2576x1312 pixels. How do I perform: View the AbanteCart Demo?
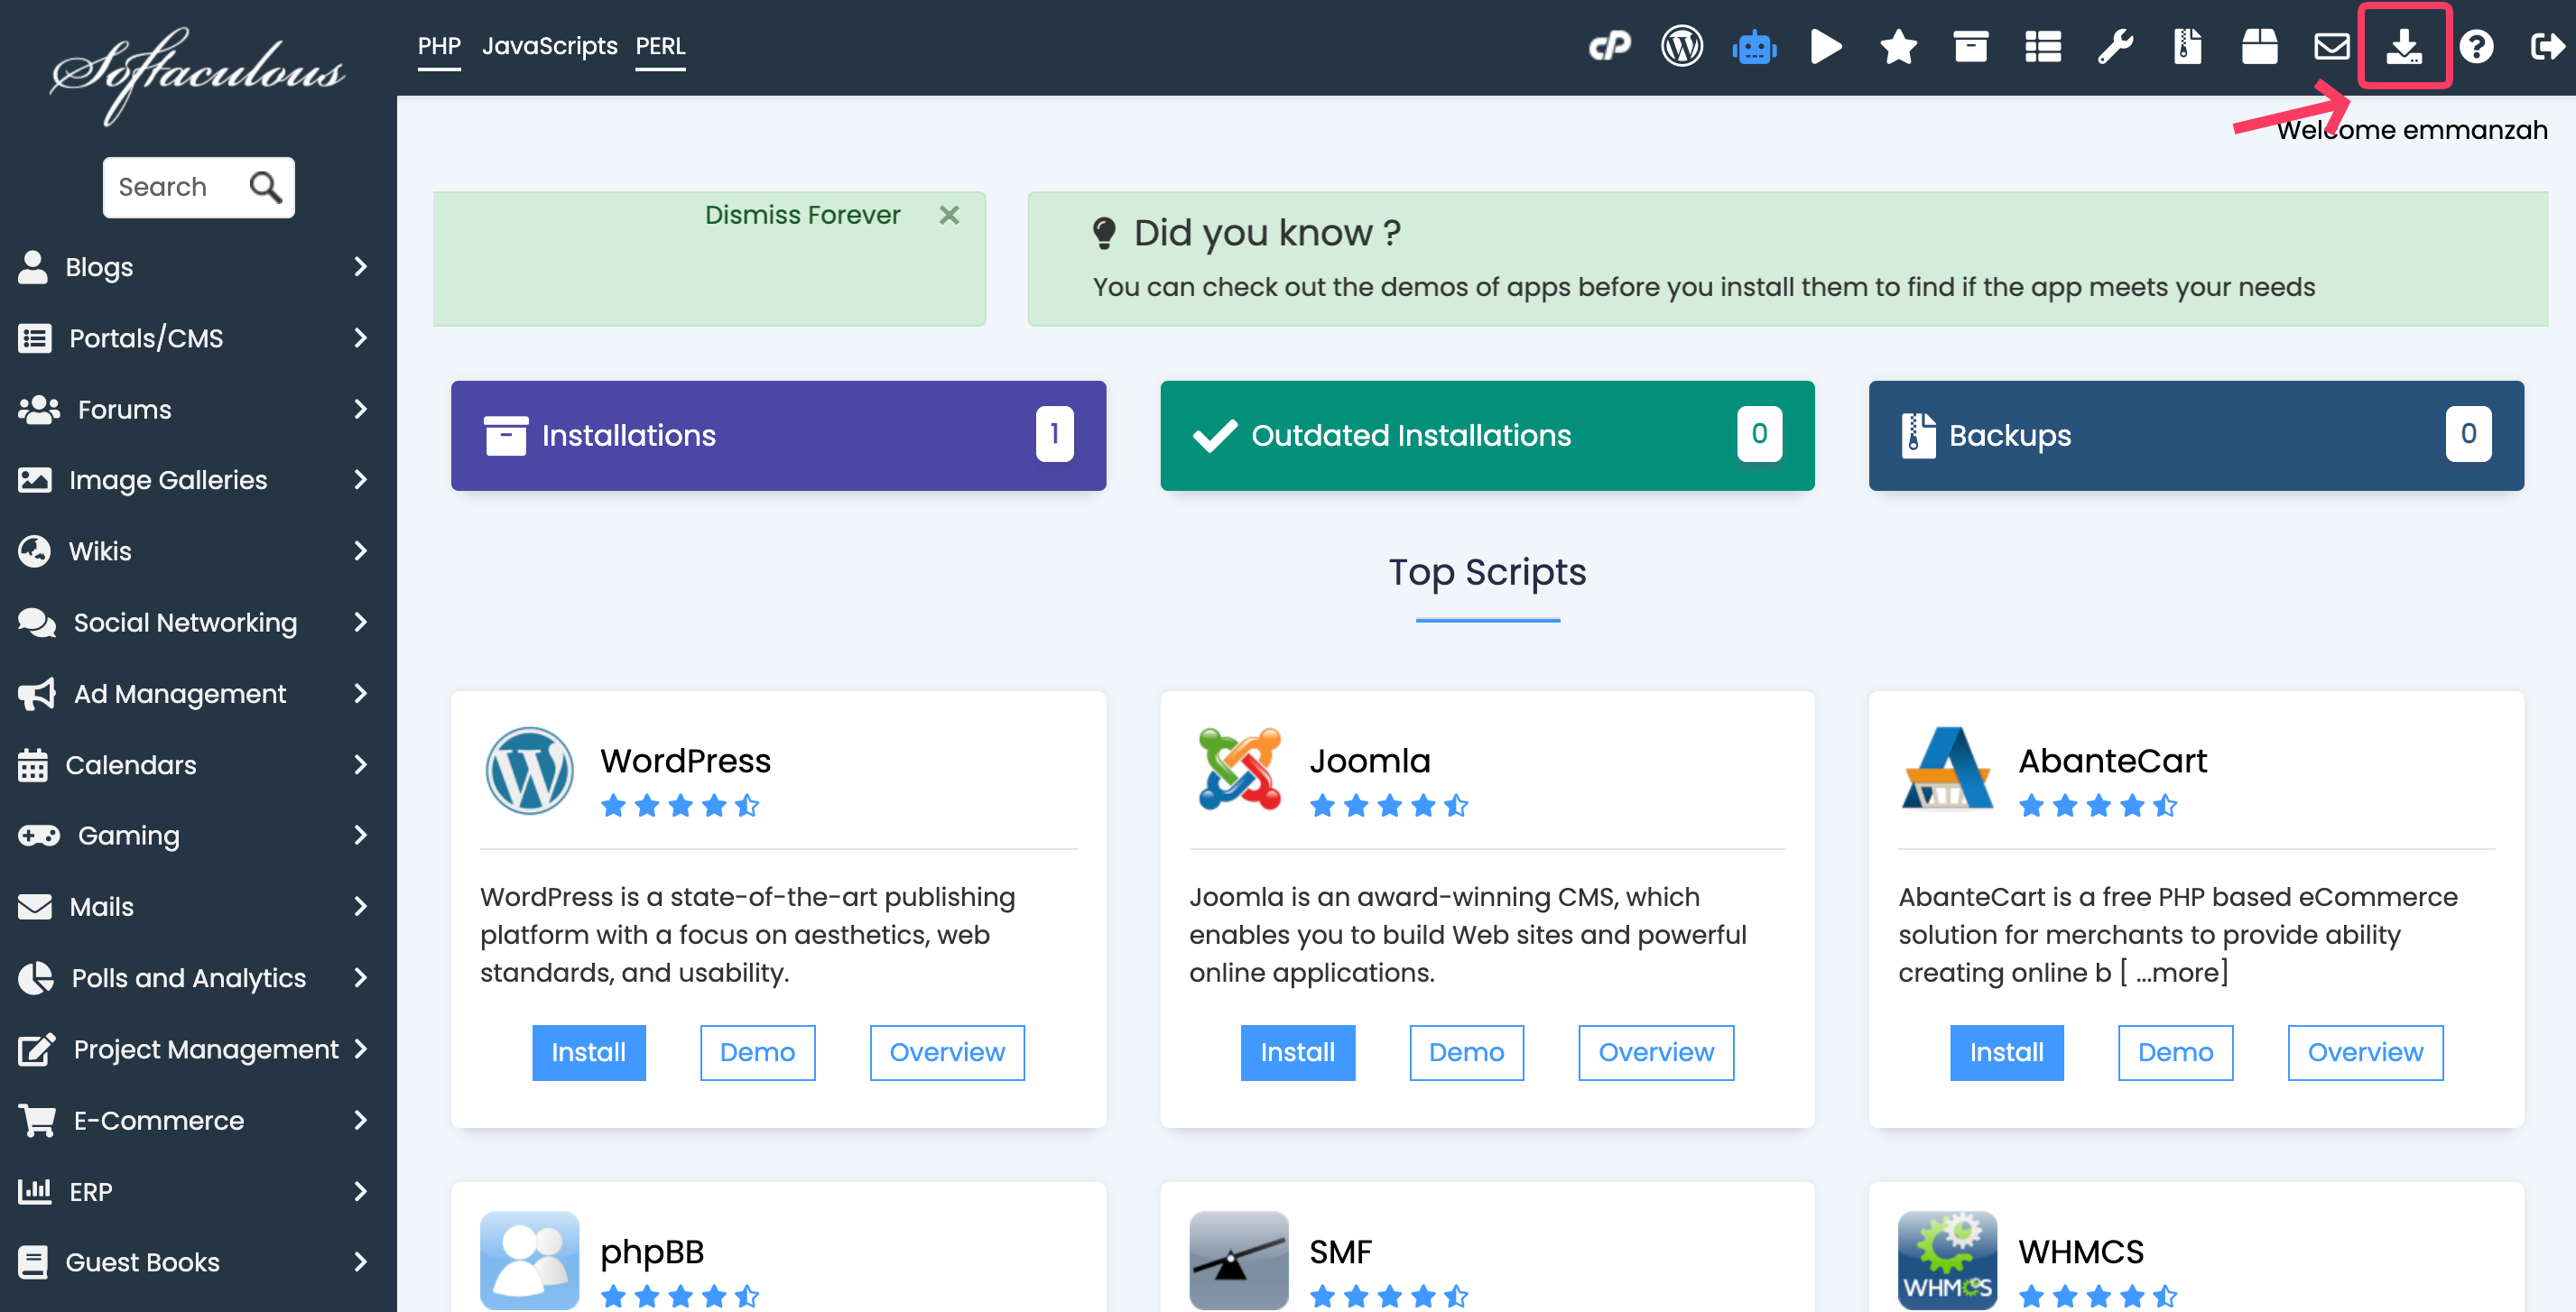2175,1052
